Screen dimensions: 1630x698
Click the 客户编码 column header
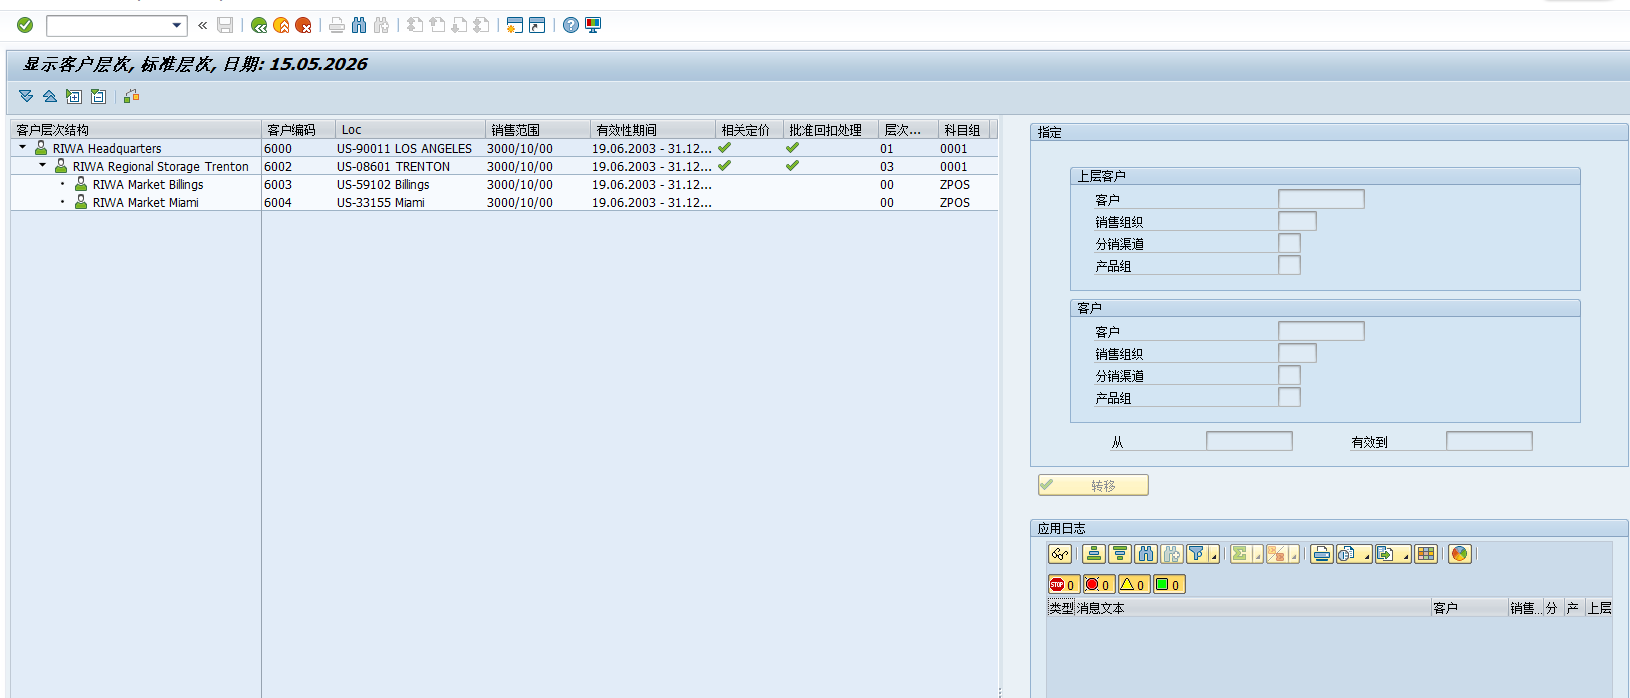(x=298, y=130)
